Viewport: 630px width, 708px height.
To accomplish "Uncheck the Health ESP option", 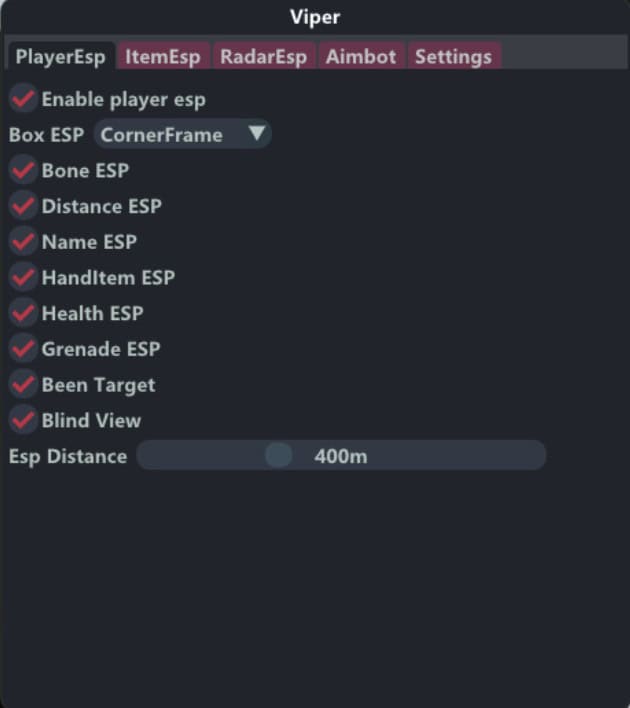I will tap(22, 314).
